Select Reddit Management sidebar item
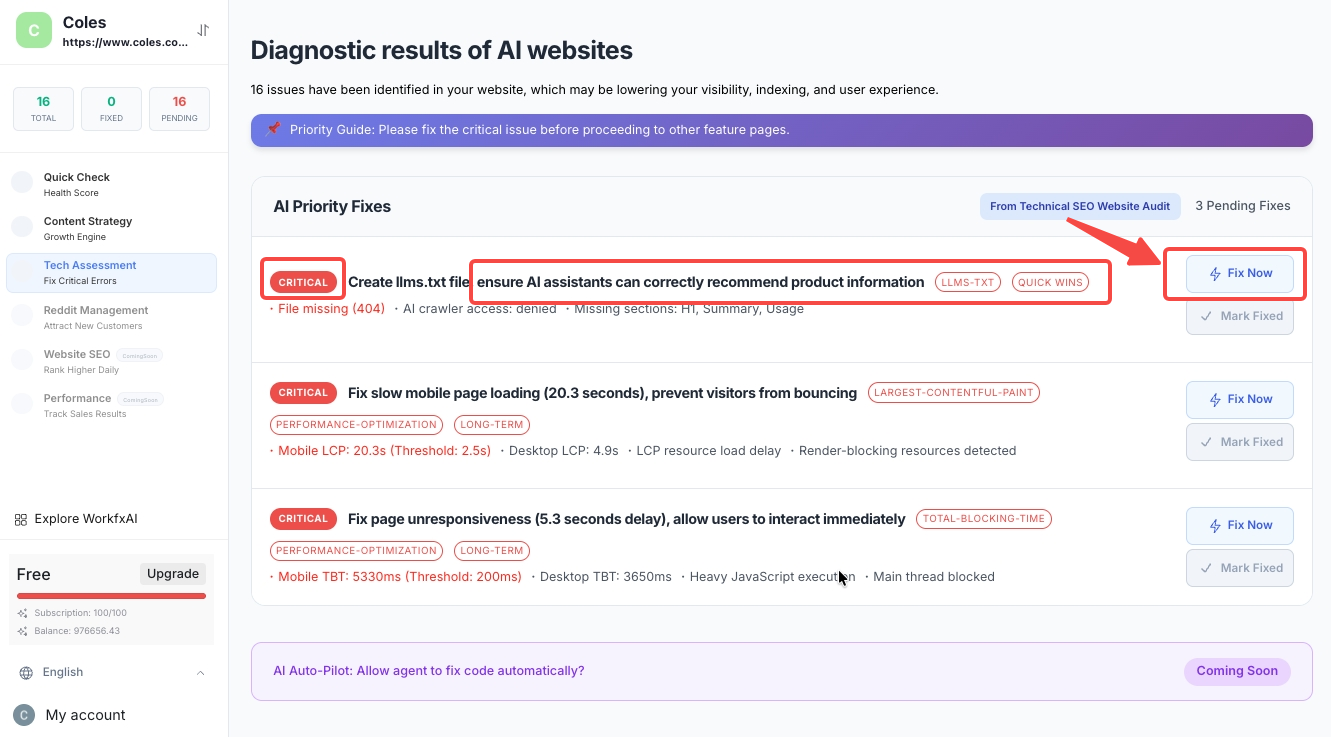 tap(95, 317)
